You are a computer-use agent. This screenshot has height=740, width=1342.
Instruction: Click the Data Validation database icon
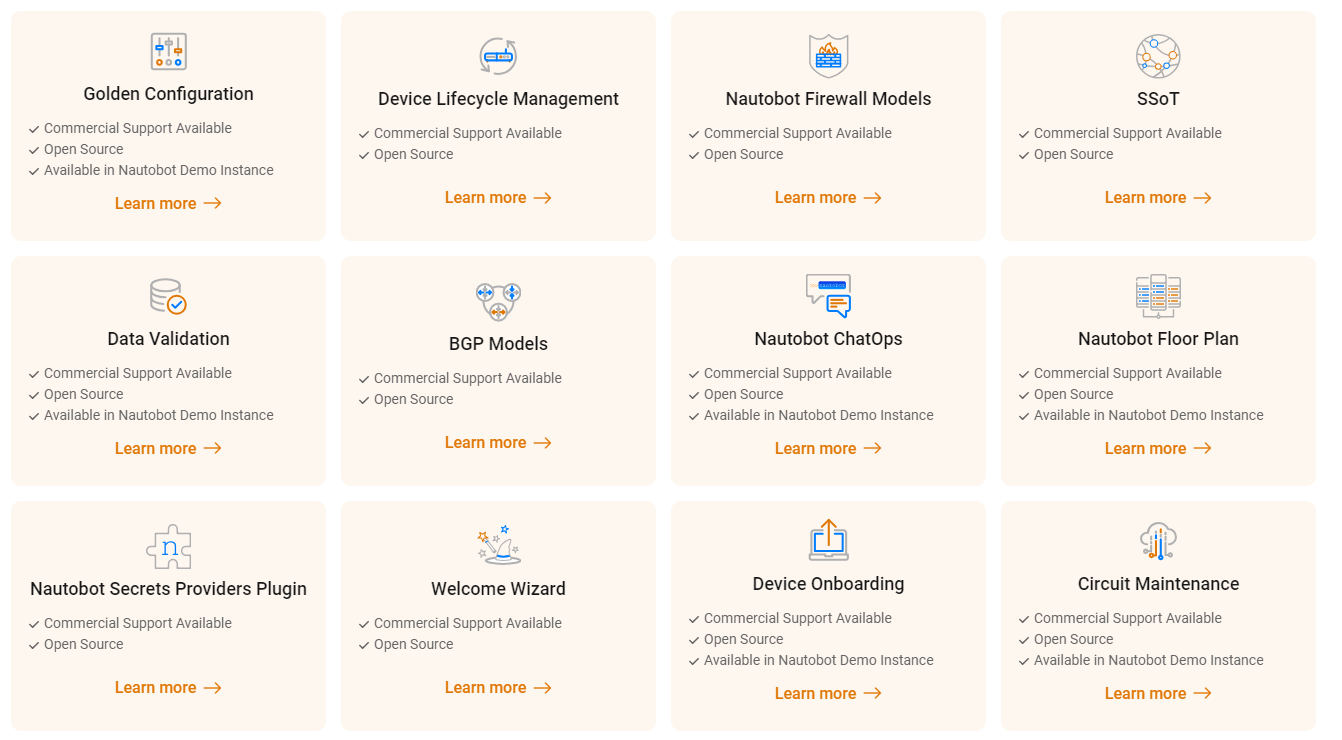click(x=168, y=297)
